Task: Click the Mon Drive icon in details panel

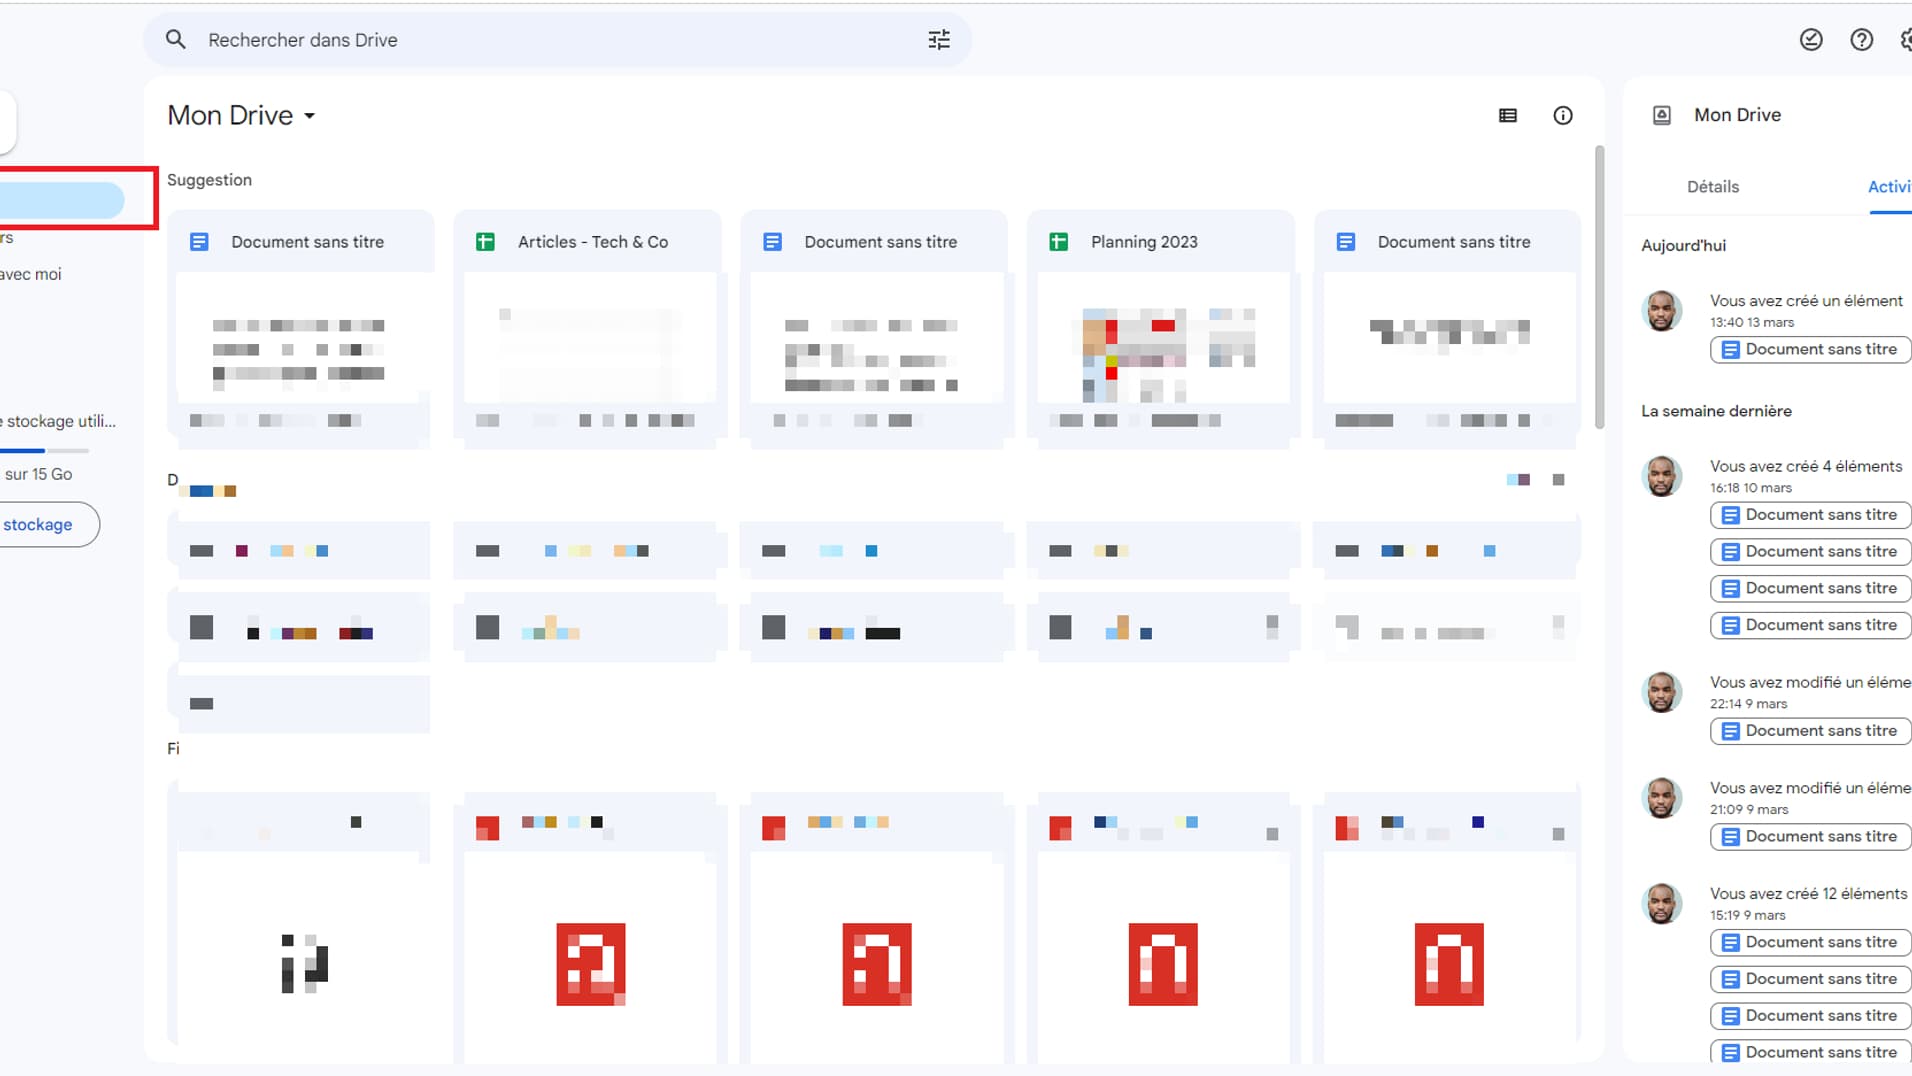Action: (1661, 115)
